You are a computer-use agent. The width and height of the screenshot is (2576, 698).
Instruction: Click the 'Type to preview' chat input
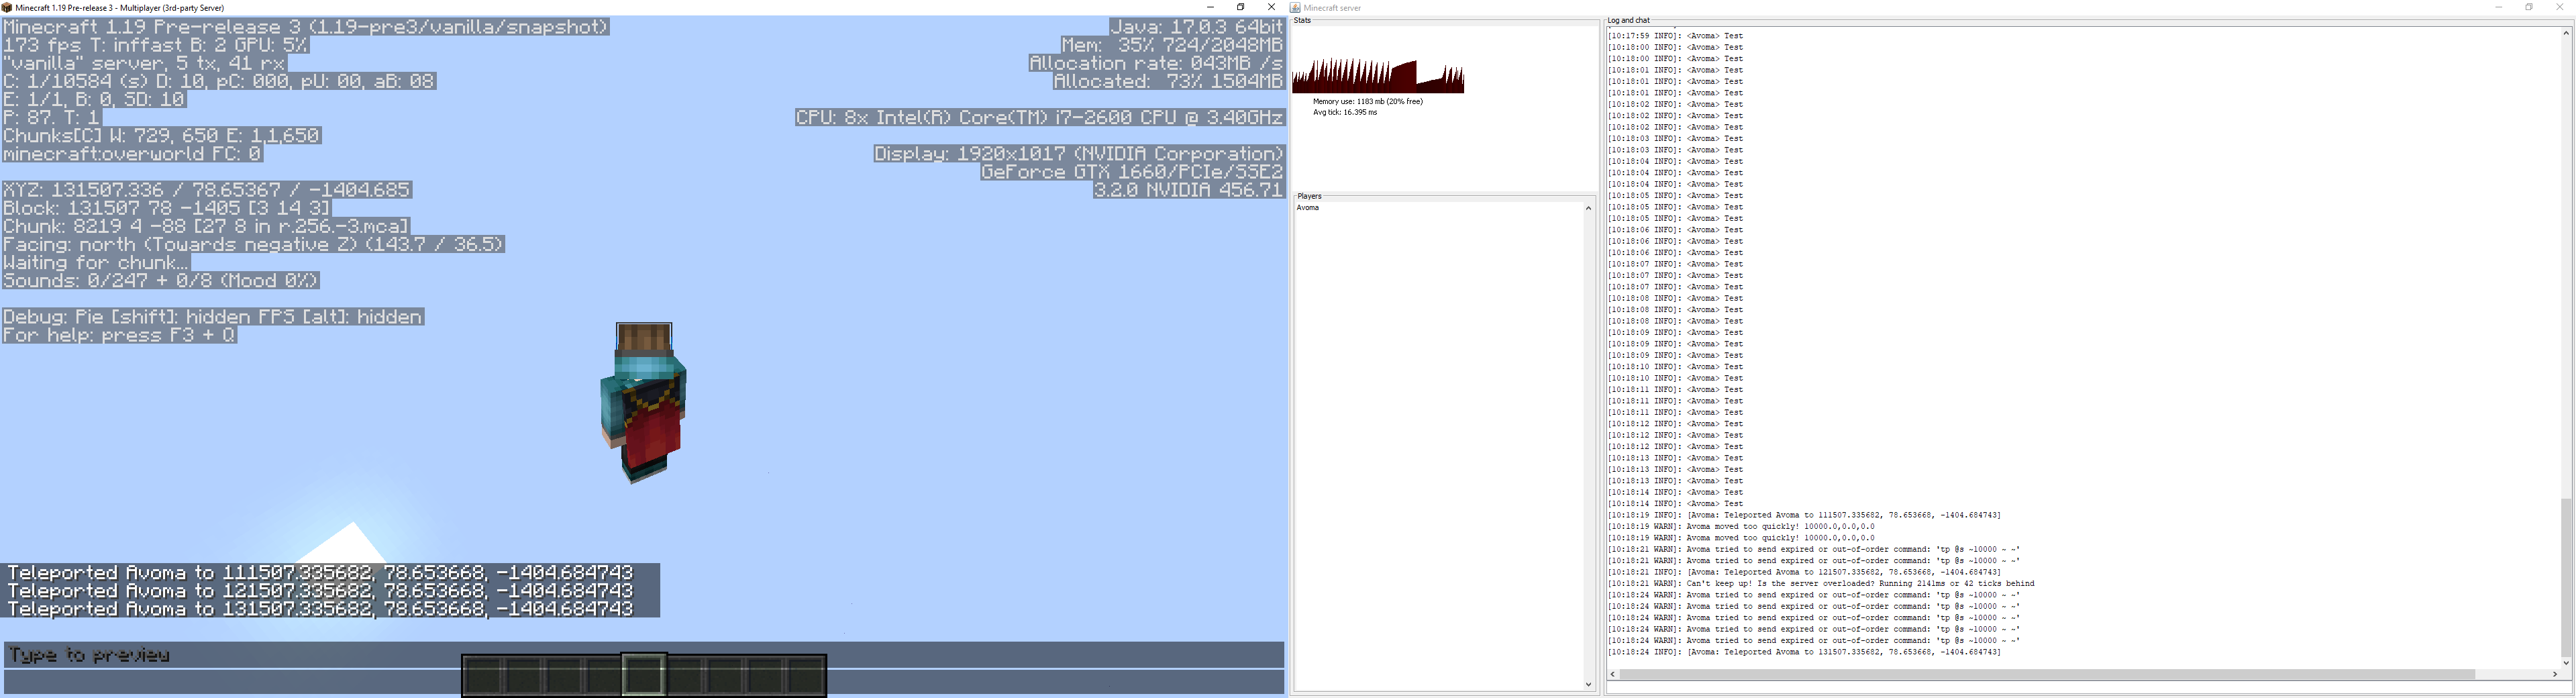click(x=644, y=655)
